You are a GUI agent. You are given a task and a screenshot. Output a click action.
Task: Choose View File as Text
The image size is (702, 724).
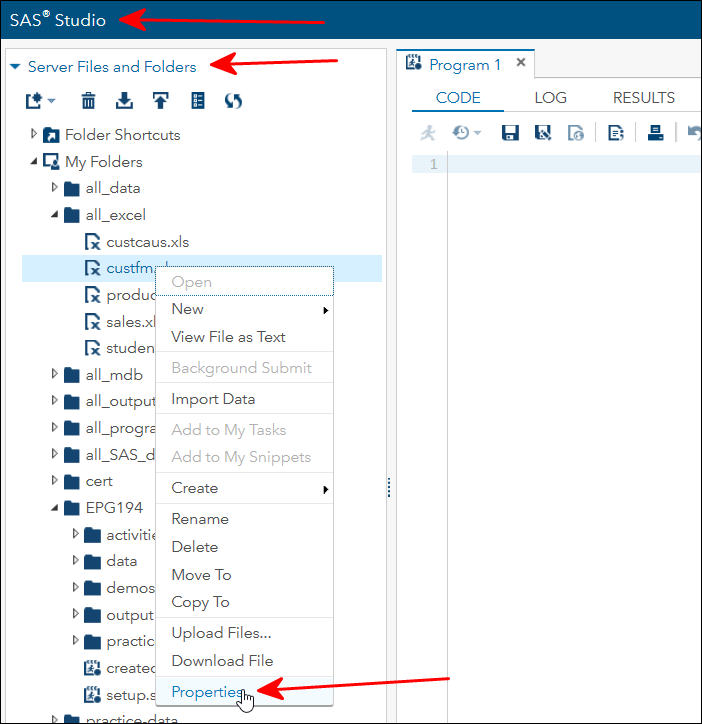244,337
